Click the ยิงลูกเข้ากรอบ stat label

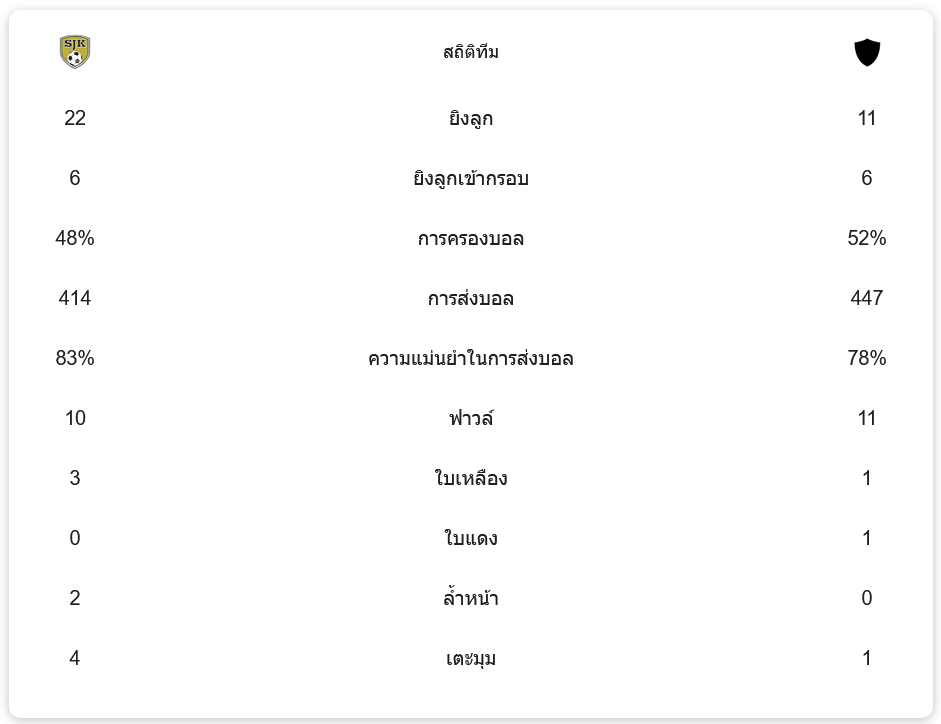click(470, 178)
